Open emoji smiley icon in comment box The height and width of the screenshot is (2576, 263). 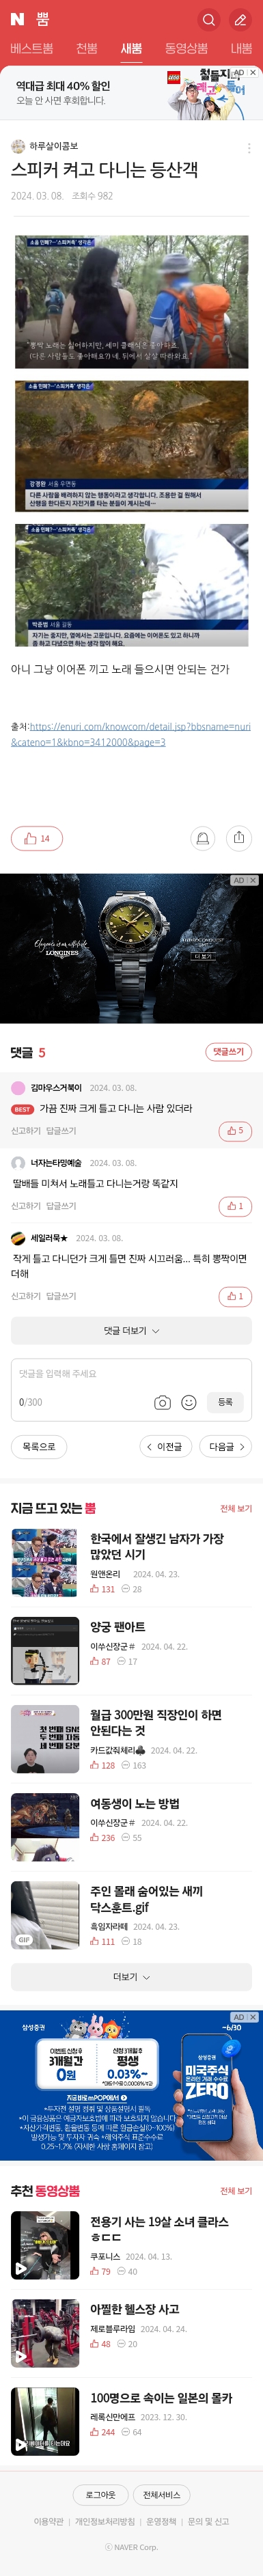coord(188,1402)
